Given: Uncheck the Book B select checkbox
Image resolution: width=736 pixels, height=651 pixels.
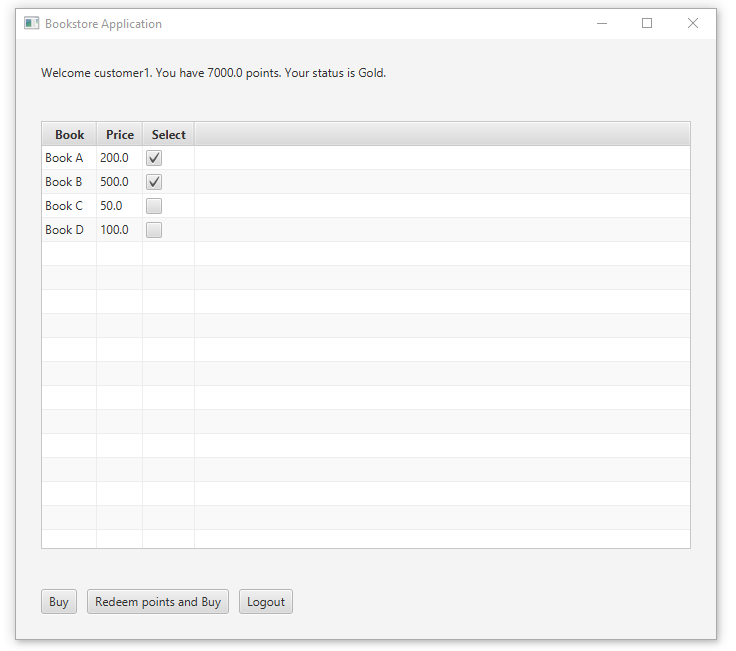Looking at the screenshot, I should 154,182.
